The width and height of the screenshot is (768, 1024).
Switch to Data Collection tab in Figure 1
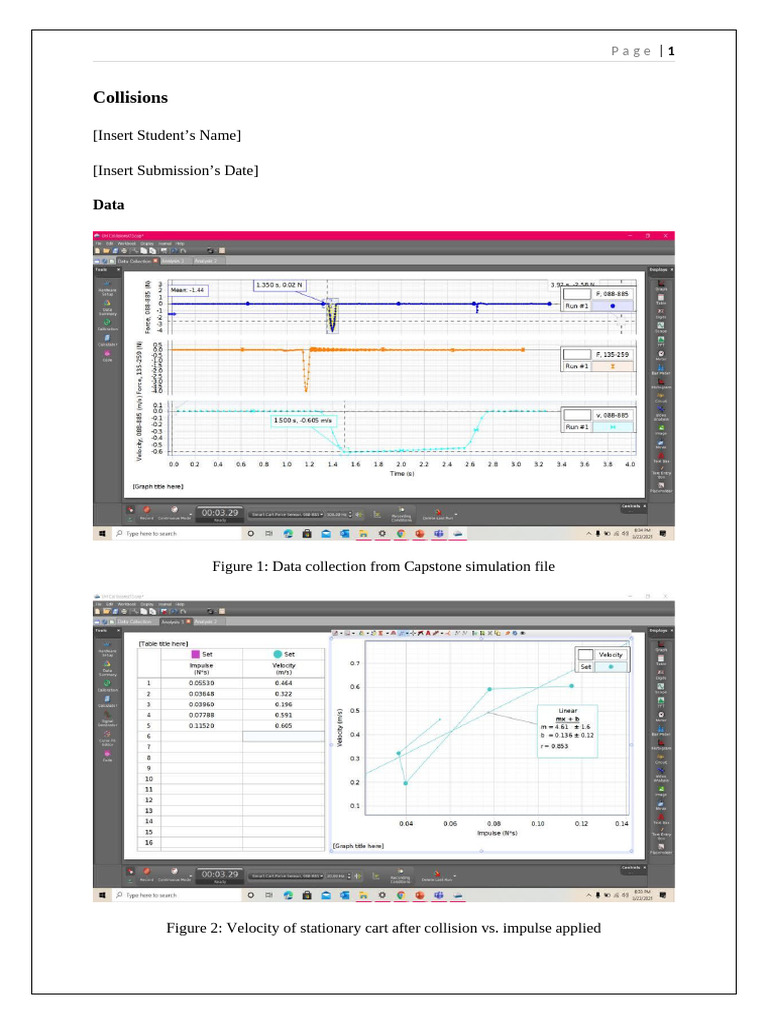pyautogui.click(x=137, y=261)
